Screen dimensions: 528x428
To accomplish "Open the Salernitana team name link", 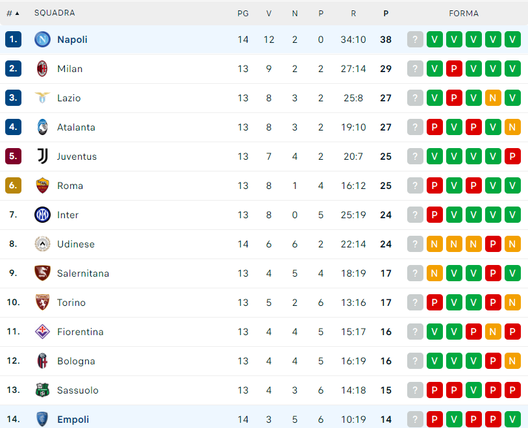I will (83, 273).
